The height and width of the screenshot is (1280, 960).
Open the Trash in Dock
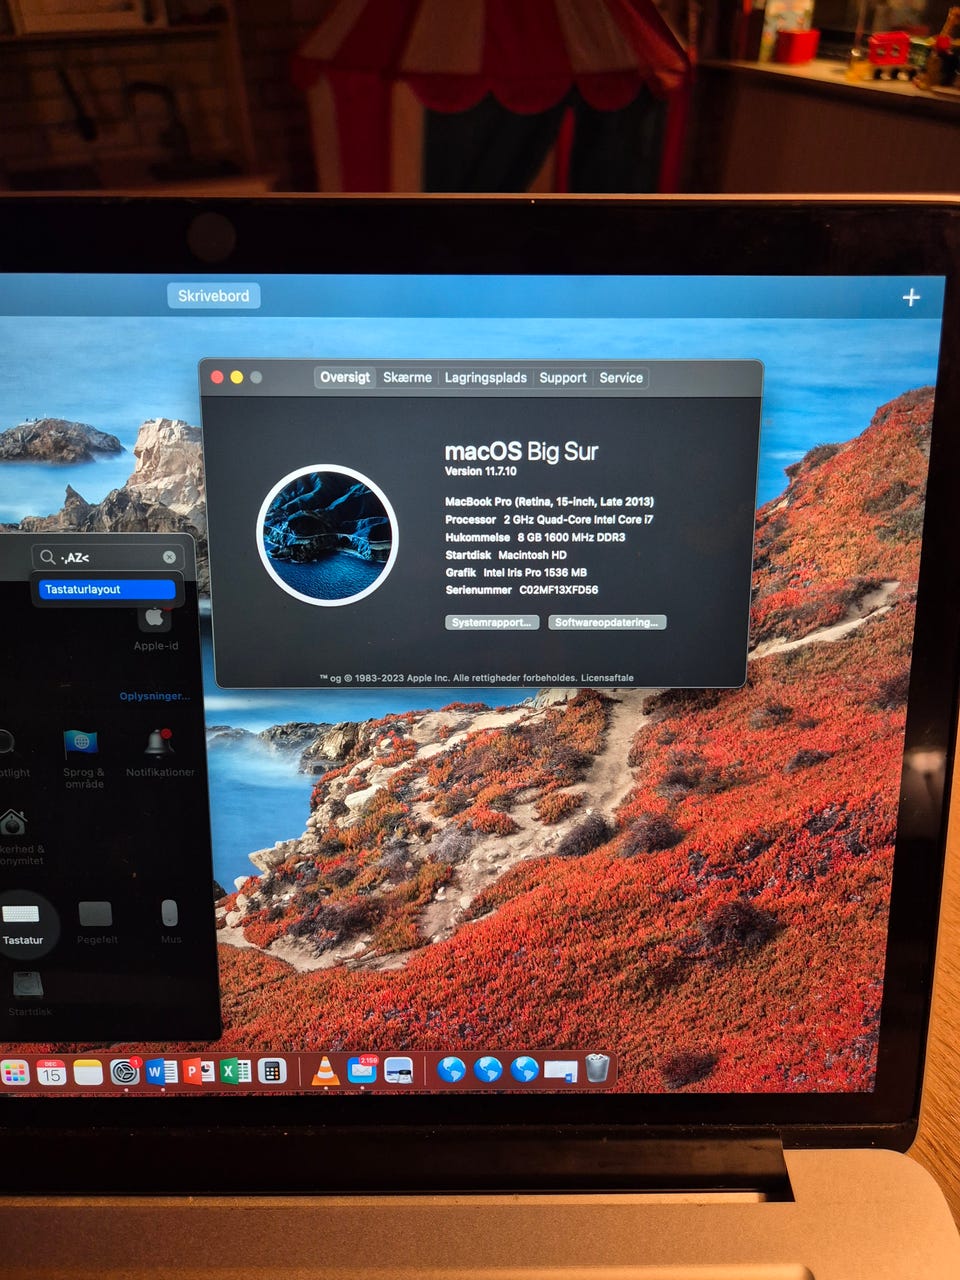(x=598, y=1068)
